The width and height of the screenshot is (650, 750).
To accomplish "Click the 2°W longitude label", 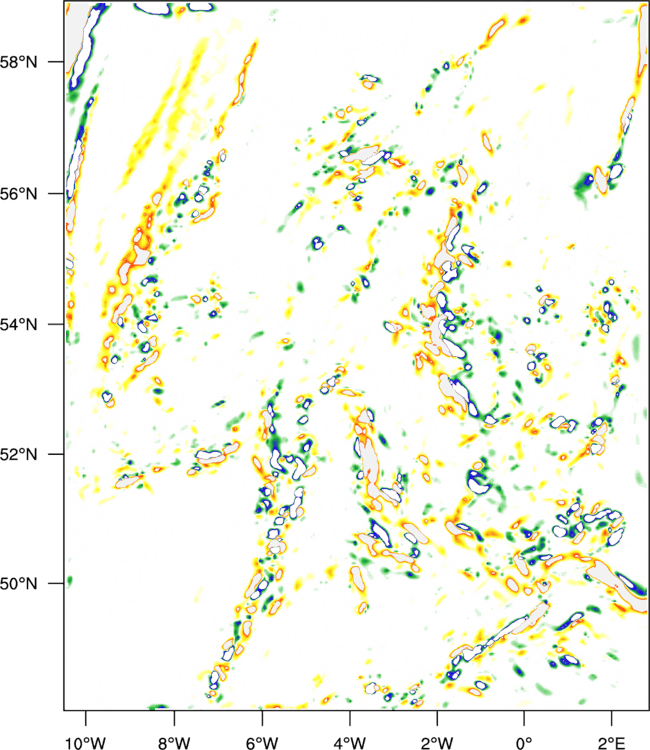I will (x=437, y=743).
